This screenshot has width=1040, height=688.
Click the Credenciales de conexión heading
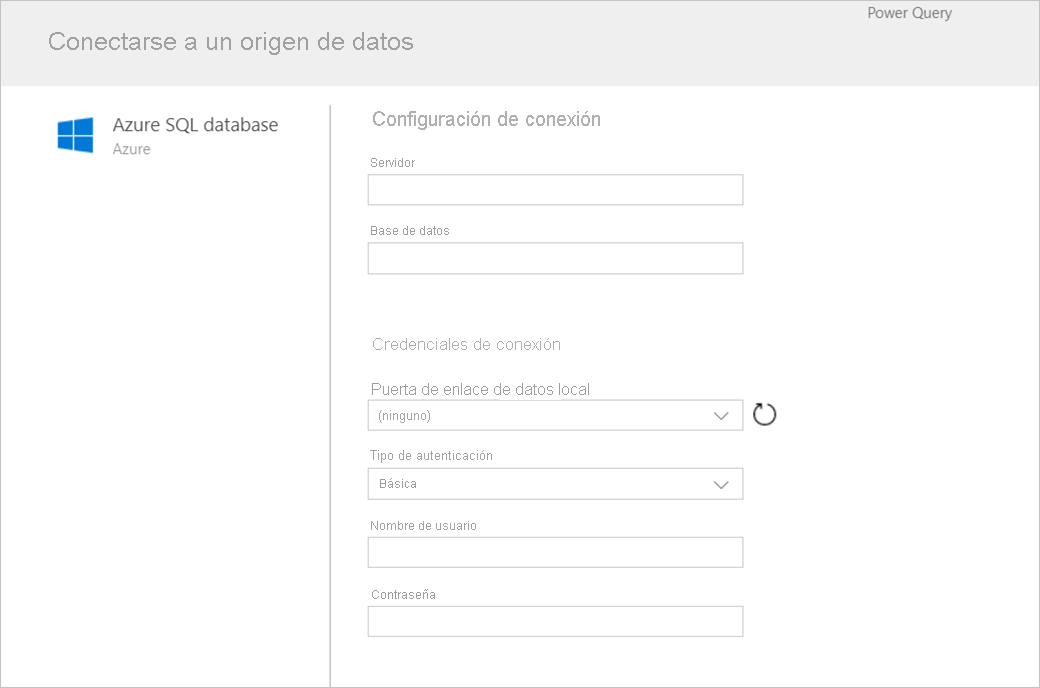(466, 344)
